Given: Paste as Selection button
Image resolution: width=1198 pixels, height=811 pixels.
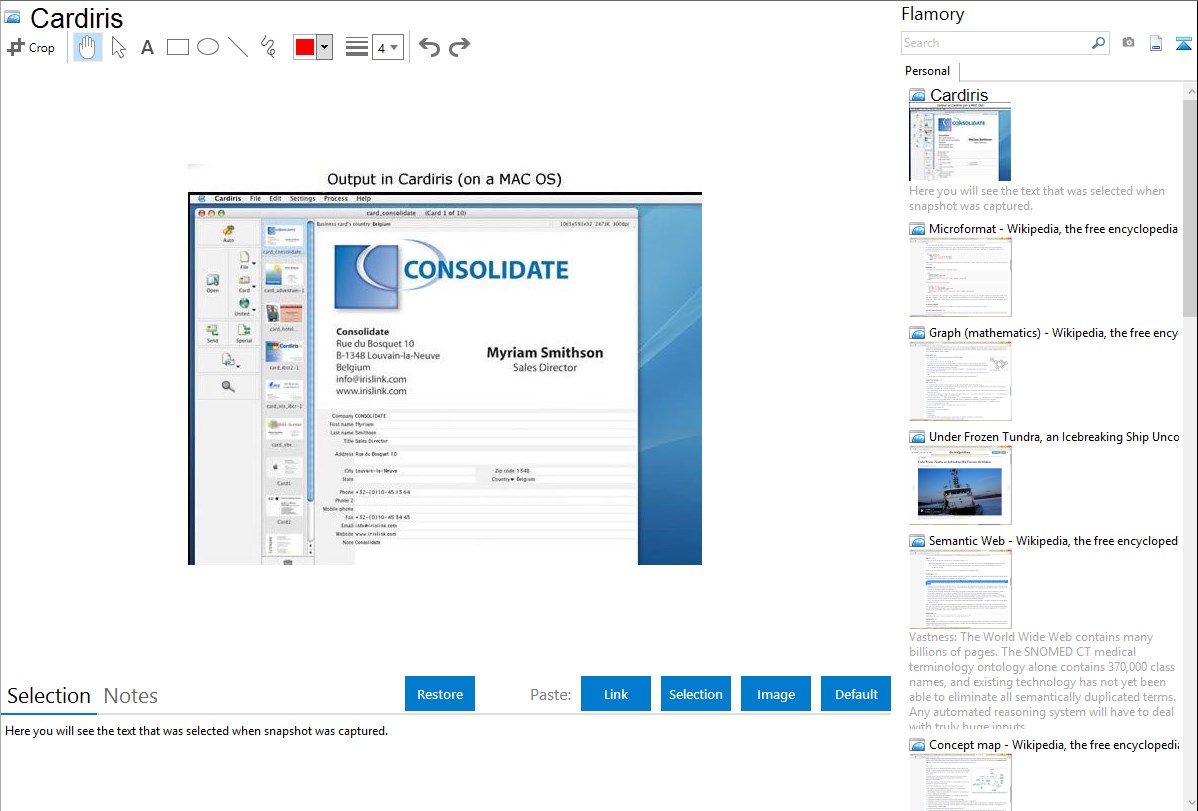Looking at the screenshot, I should [696, 694].
